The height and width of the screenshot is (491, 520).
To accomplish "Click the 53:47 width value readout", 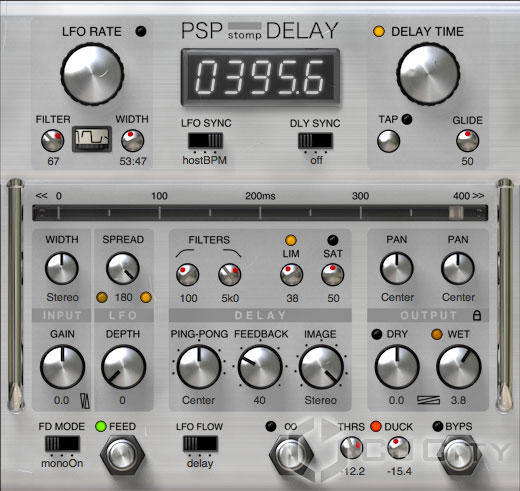I will [133, 161].
